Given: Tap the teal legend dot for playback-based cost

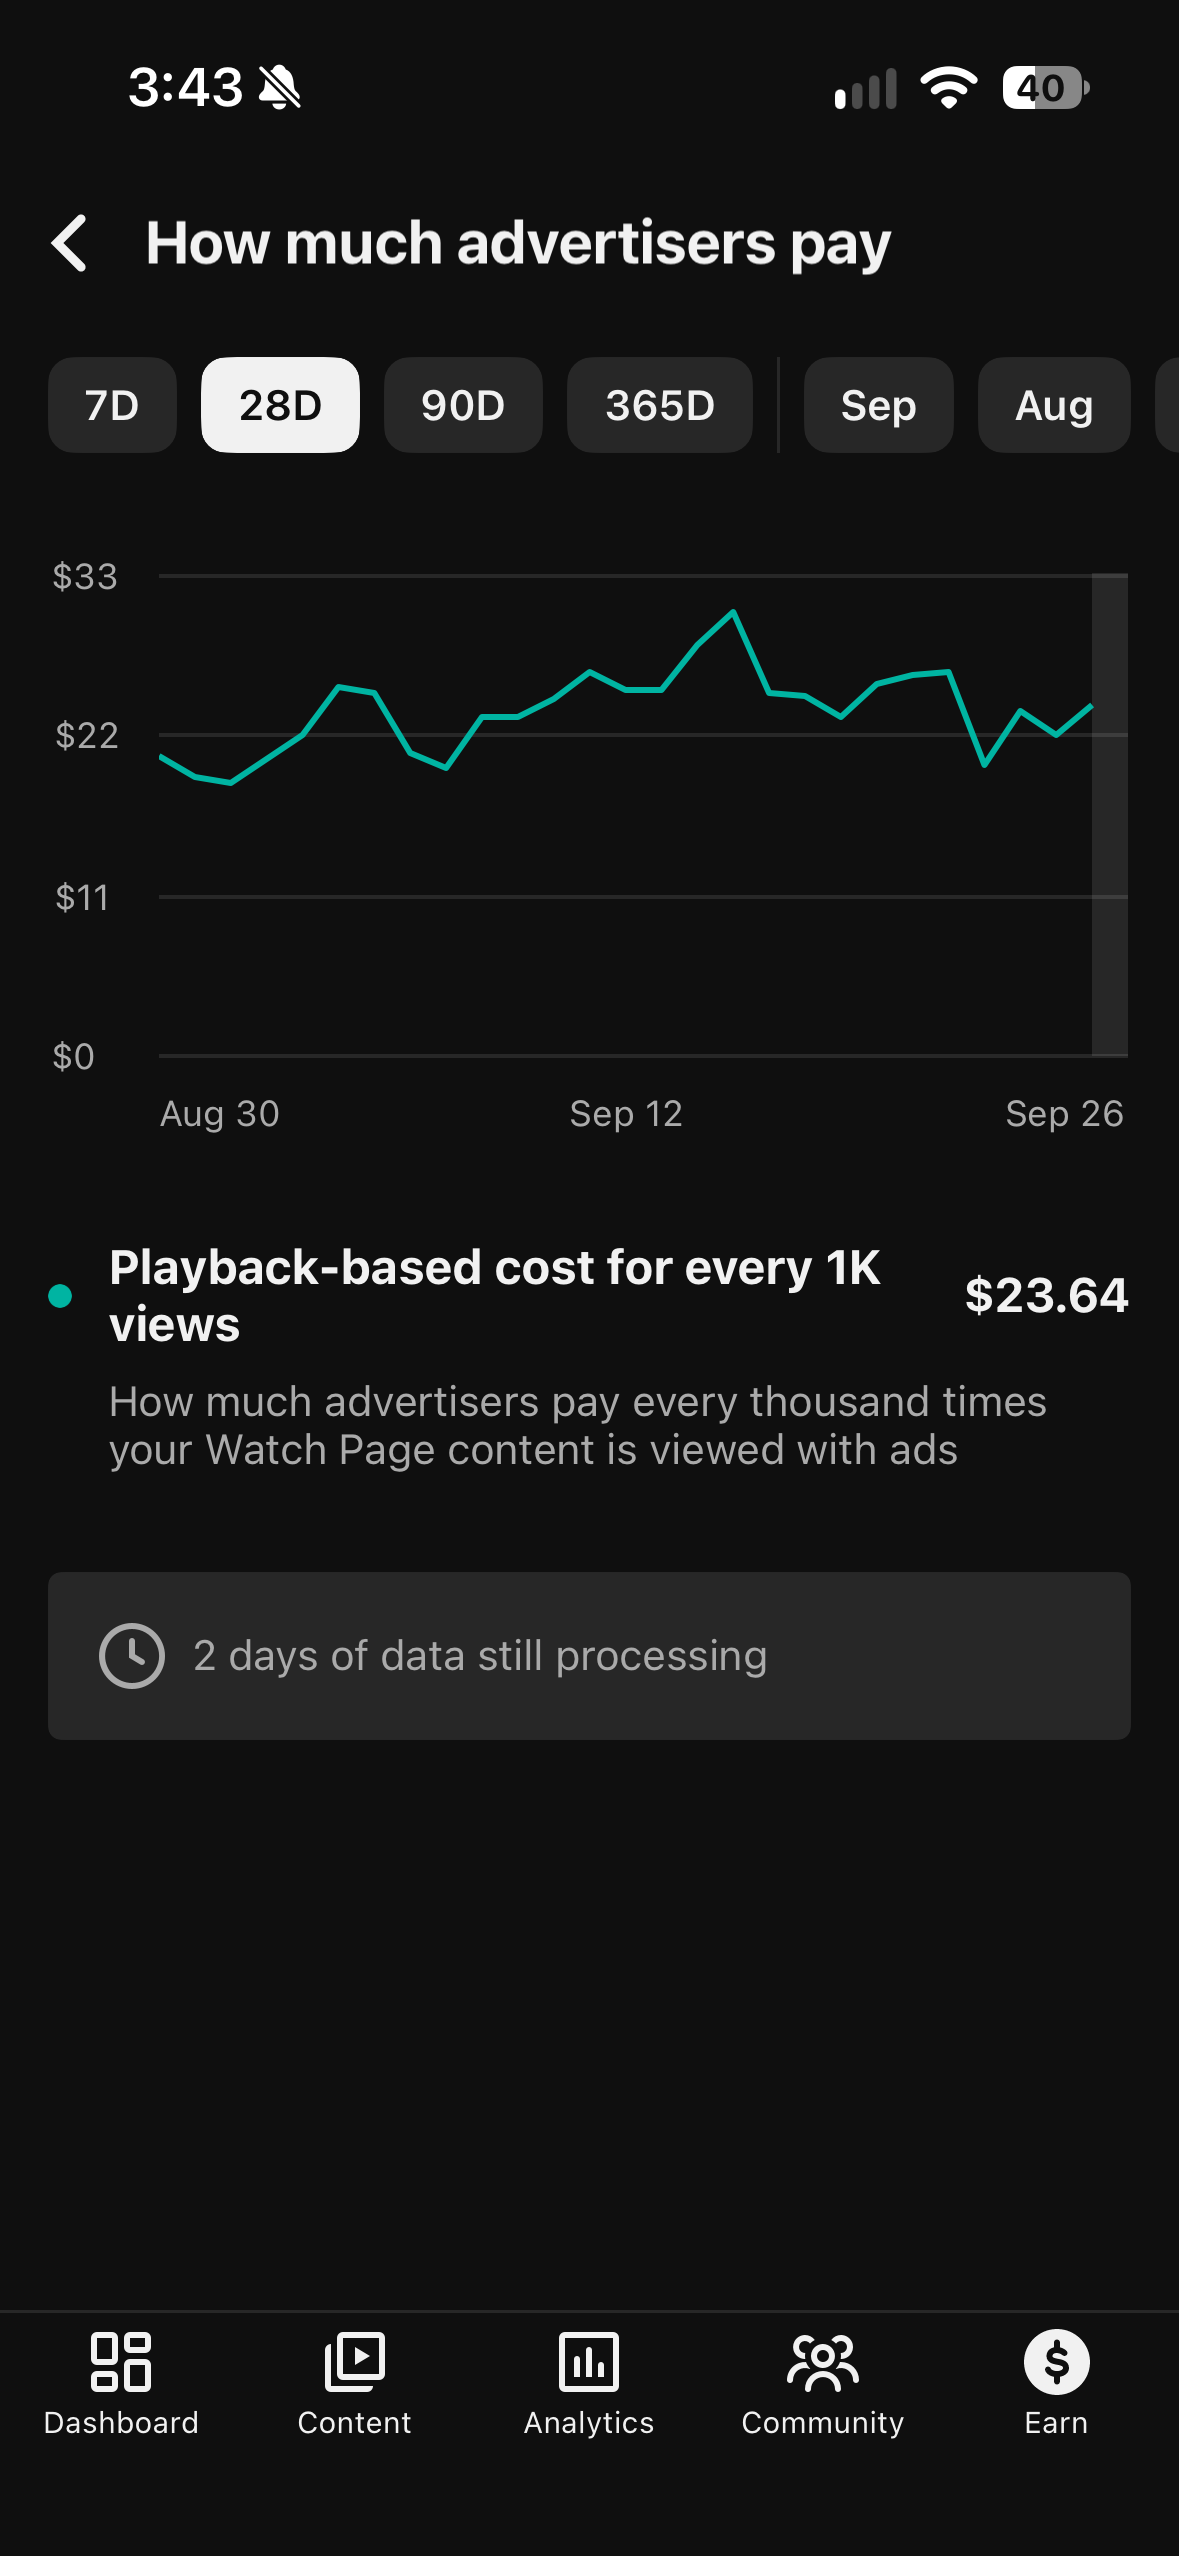Looking at the screenshot, I should coord(60,1296).
